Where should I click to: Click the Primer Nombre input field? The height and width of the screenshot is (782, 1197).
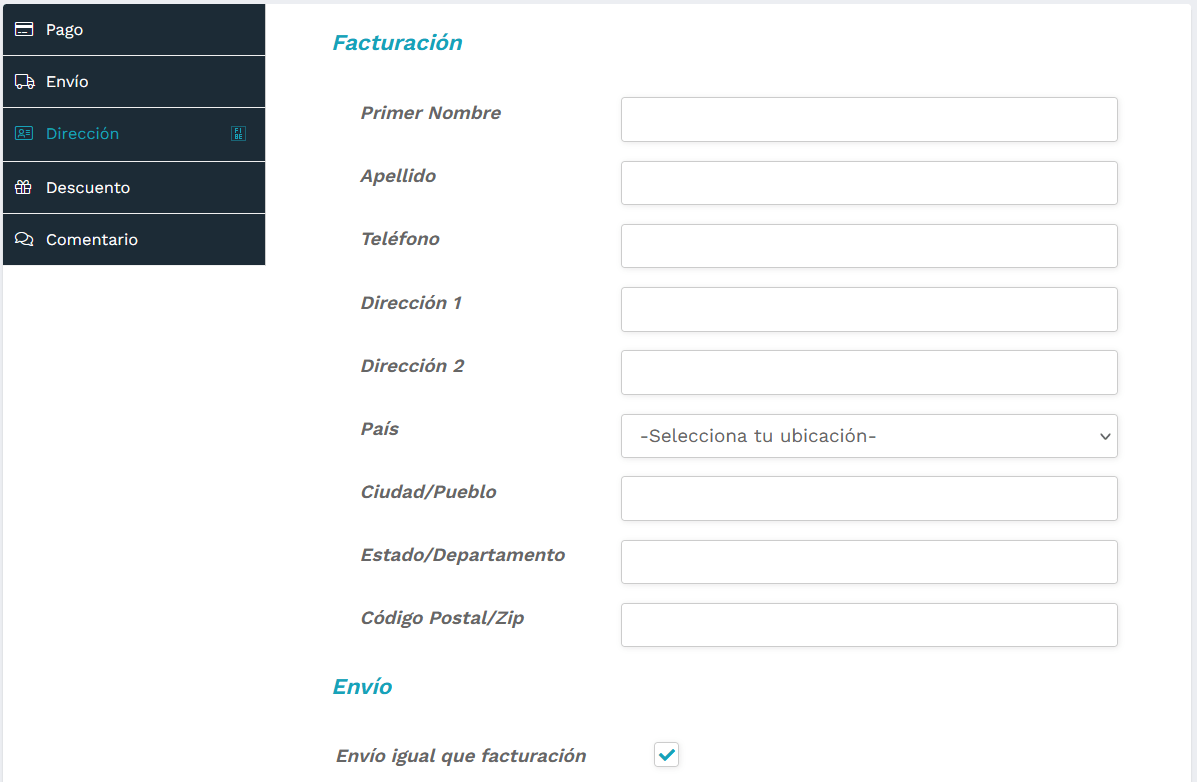[x=868, y=119]
